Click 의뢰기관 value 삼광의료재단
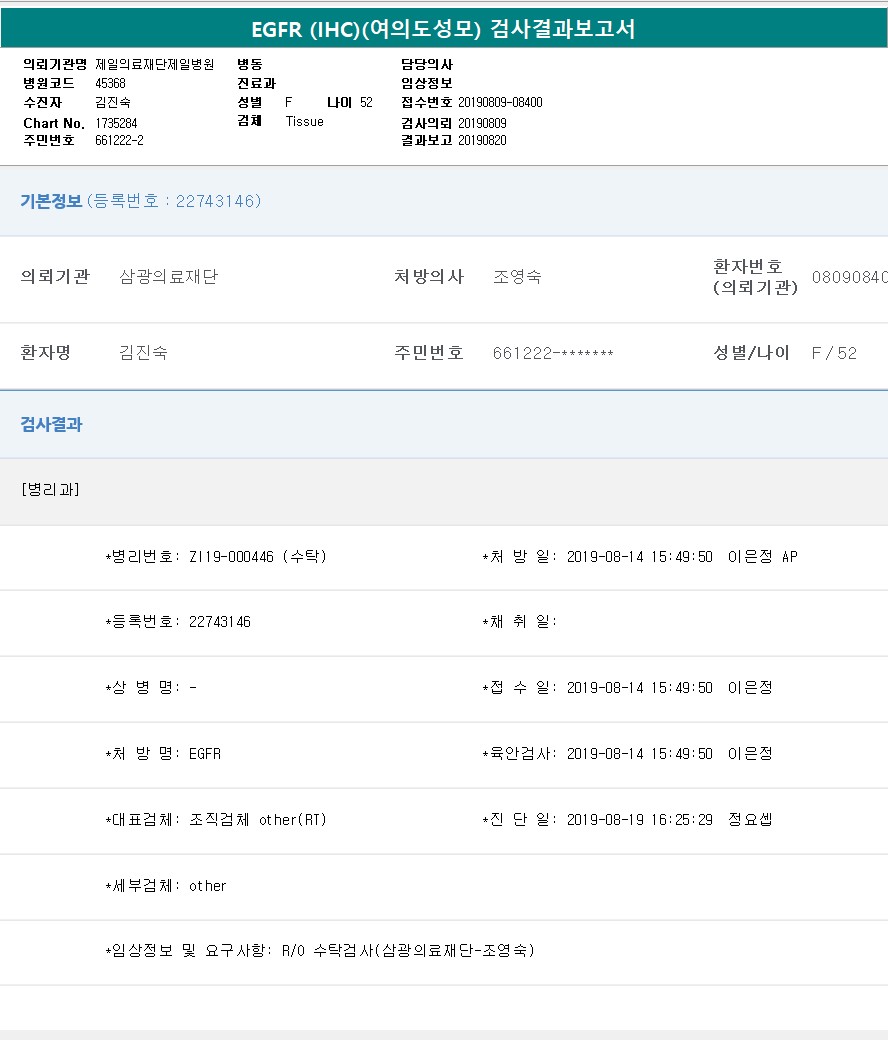The width and height of the screenshot is (888, 1040). pos(168,277)
